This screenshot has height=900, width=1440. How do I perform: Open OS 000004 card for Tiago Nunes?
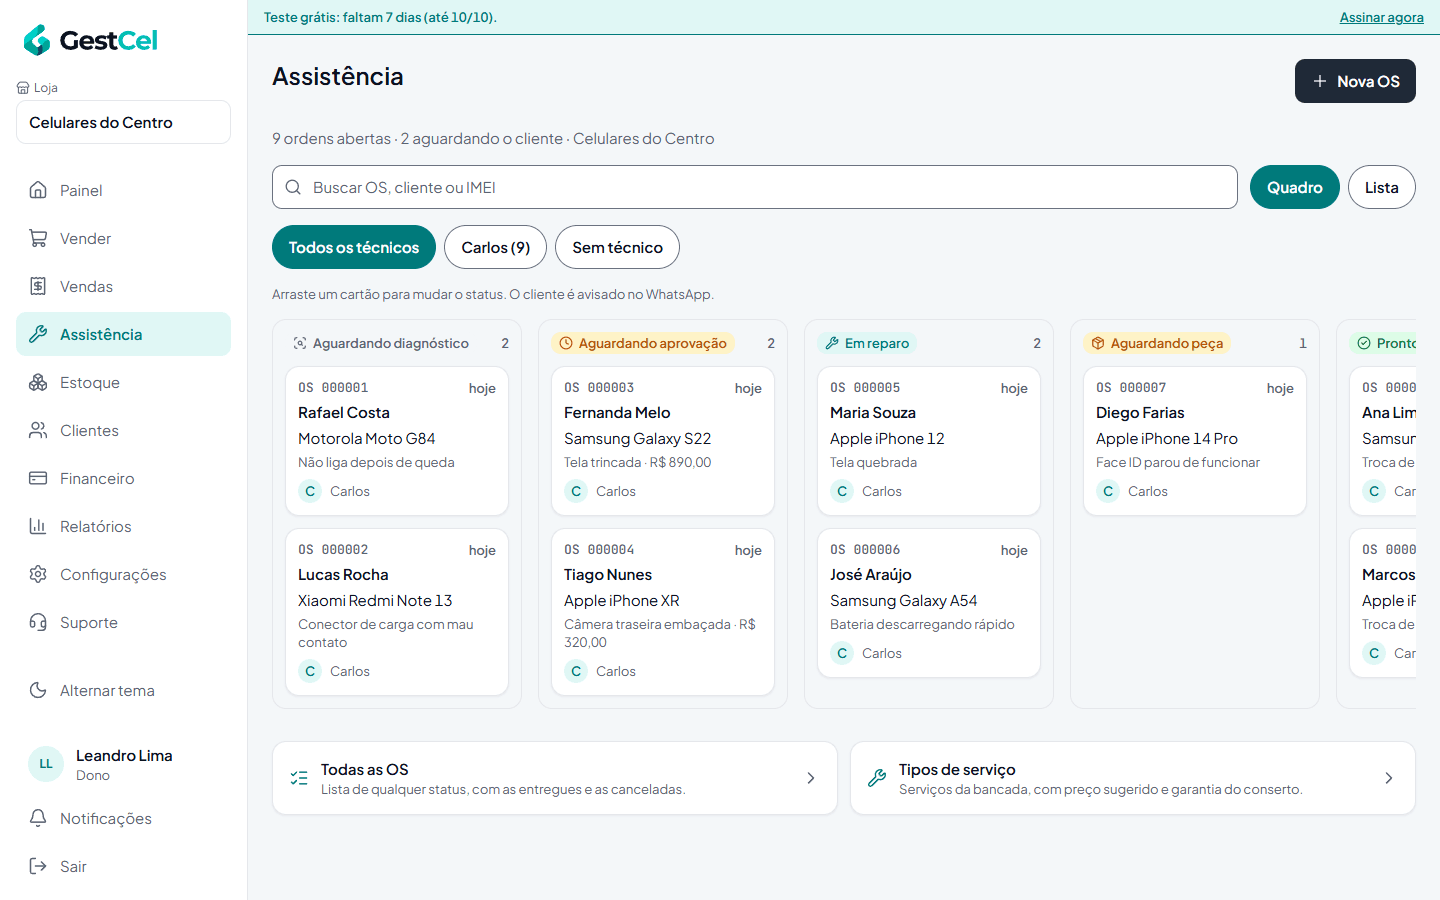coord(663,612)
